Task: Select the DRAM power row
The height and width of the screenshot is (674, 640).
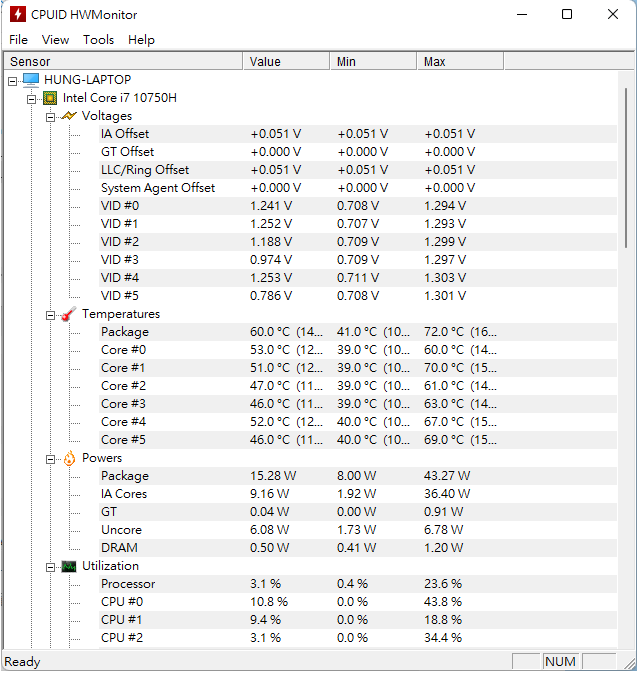Action: tap(358, 548)
